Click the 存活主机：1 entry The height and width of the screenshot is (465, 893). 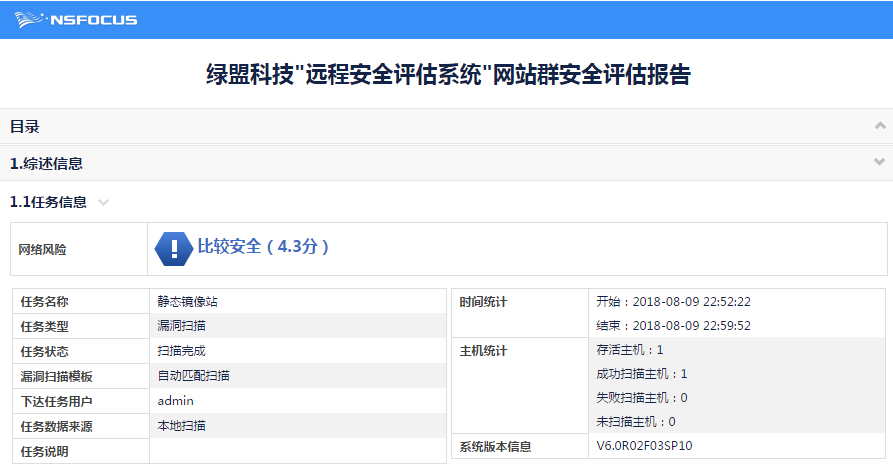(x=629, y=350)
